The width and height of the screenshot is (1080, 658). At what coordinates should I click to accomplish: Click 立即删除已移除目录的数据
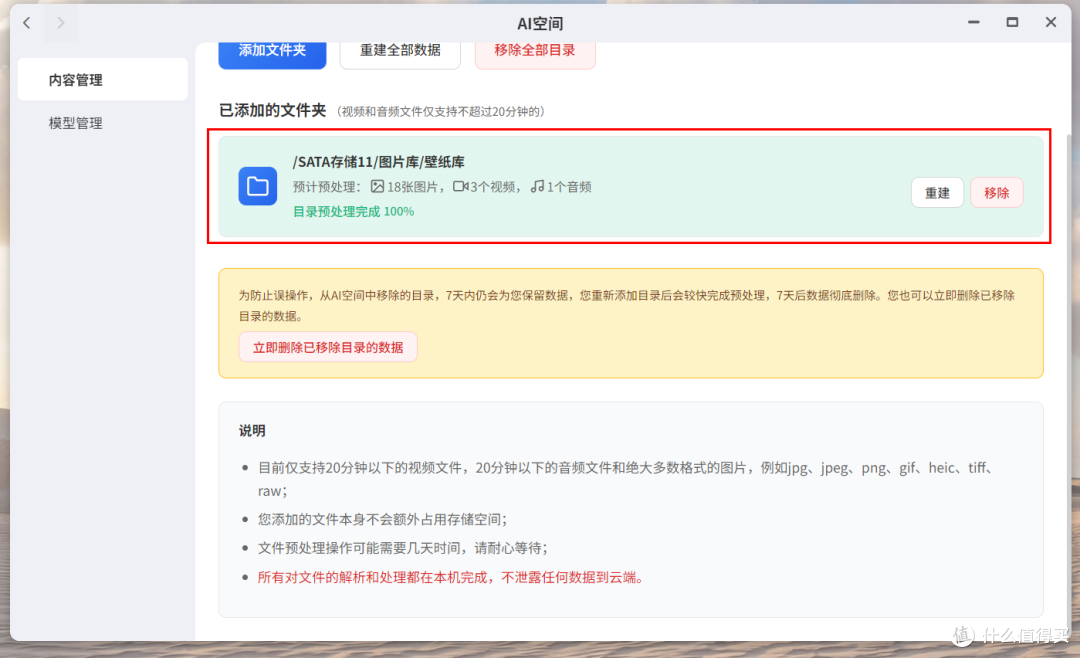tap(328, 347)
